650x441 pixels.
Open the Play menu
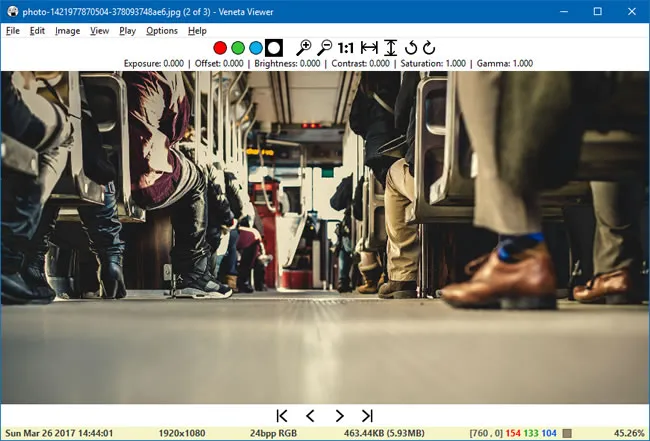127,31
